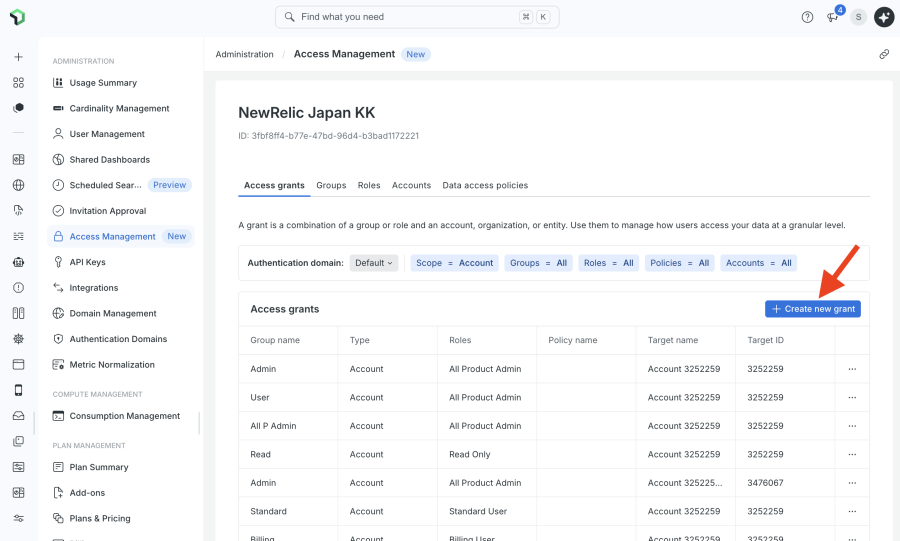Focus the Find what you need search box
The image size is (900, 541).
[x=417, y=17]
